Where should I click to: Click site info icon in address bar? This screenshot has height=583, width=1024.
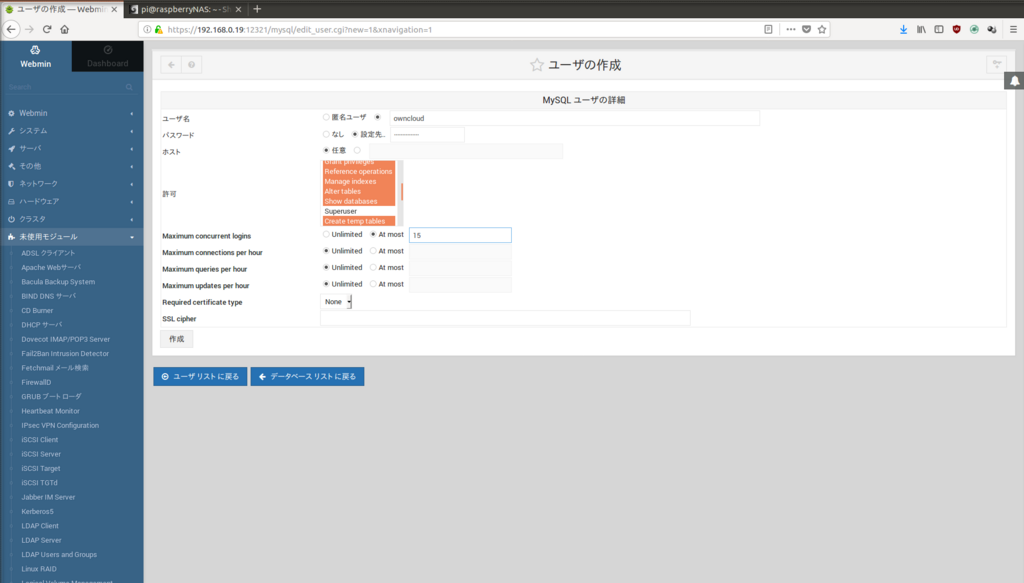[x=147, y=29]
